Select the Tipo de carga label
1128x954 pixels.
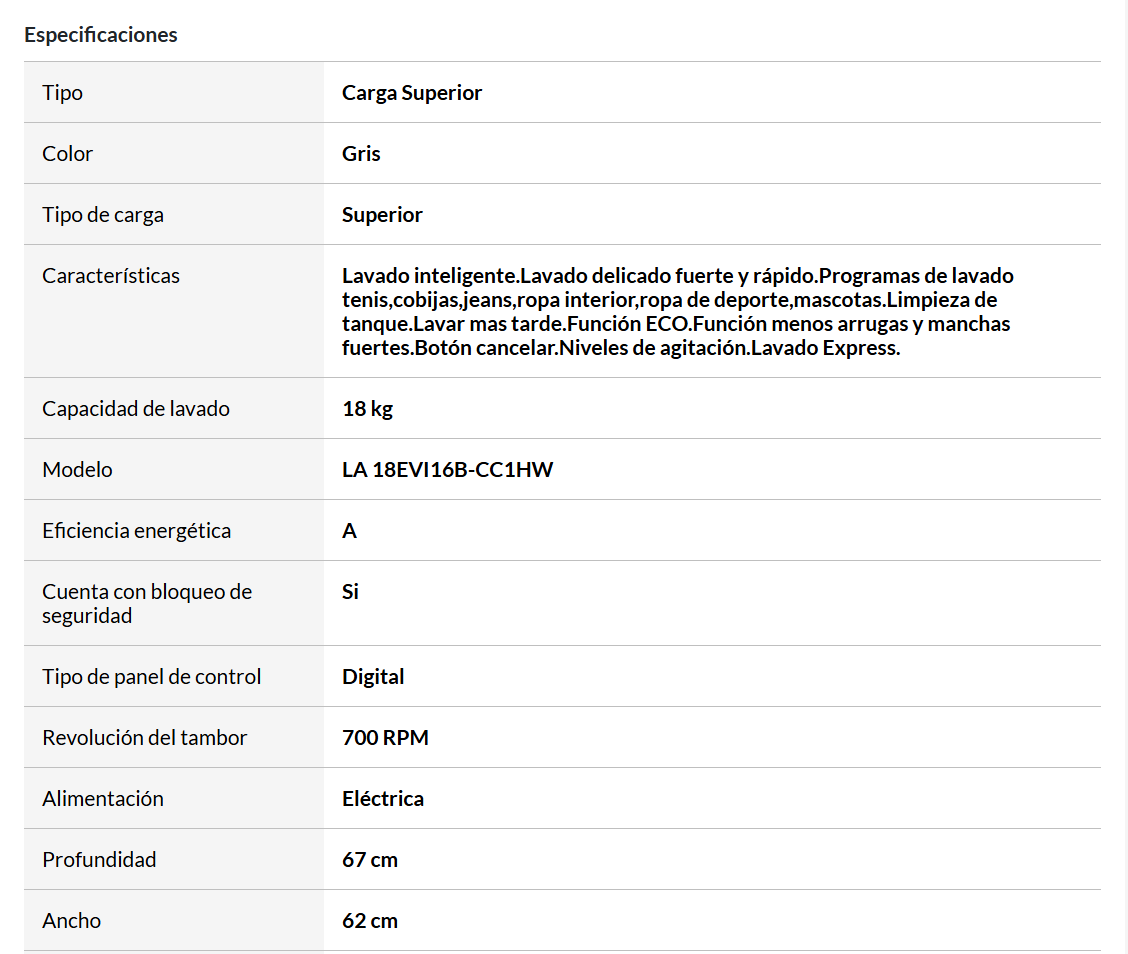103,215
